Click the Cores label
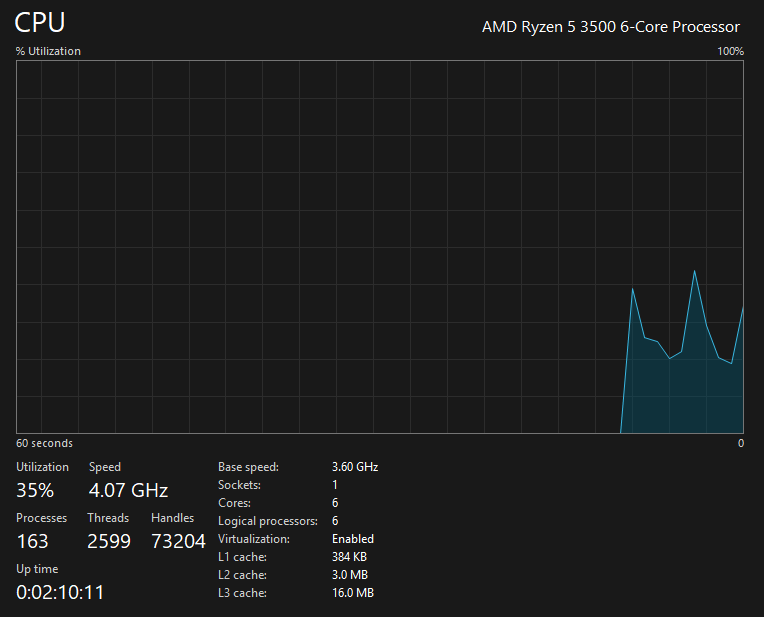Viewport: 764px width, 617px height. (234, 503)
